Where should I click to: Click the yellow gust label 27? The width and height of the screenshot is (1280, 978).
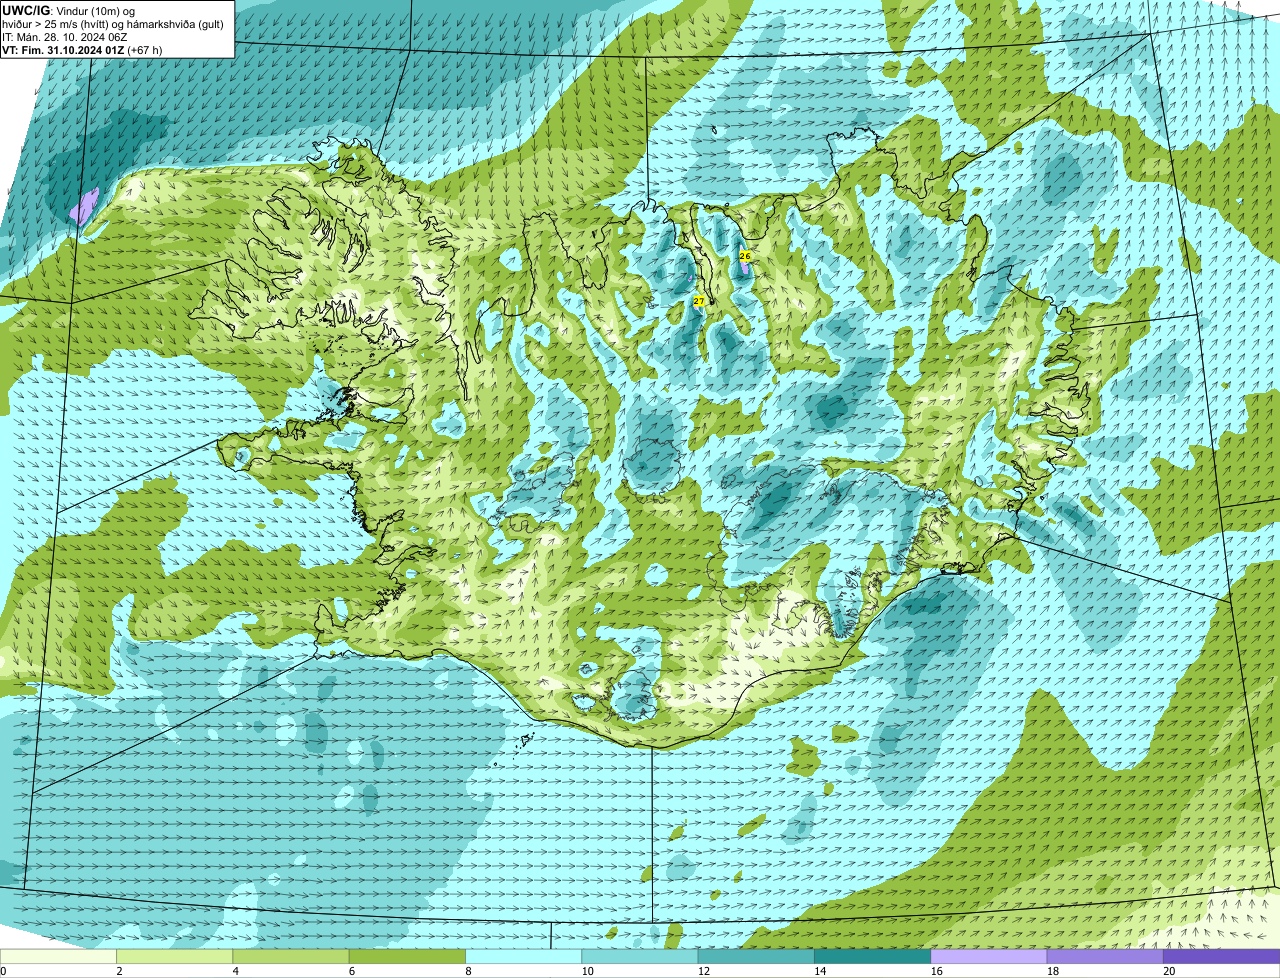699,300
